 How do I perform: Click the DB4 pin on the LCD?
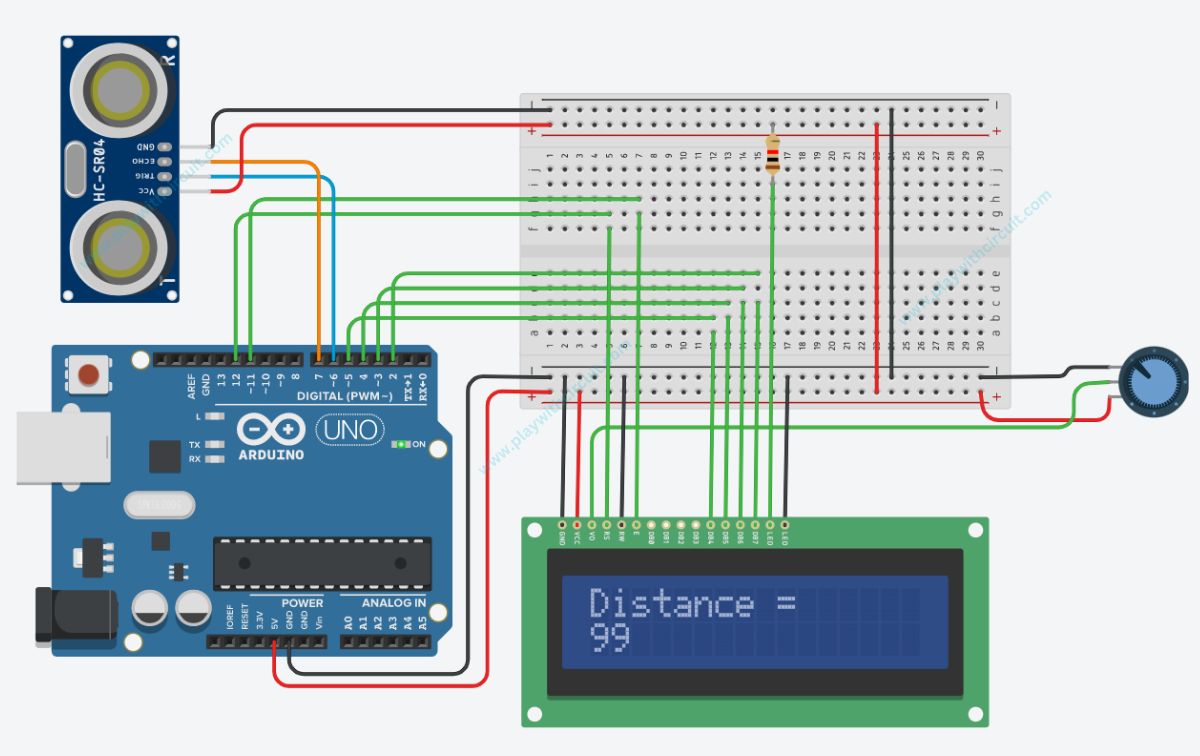[712, 526]
